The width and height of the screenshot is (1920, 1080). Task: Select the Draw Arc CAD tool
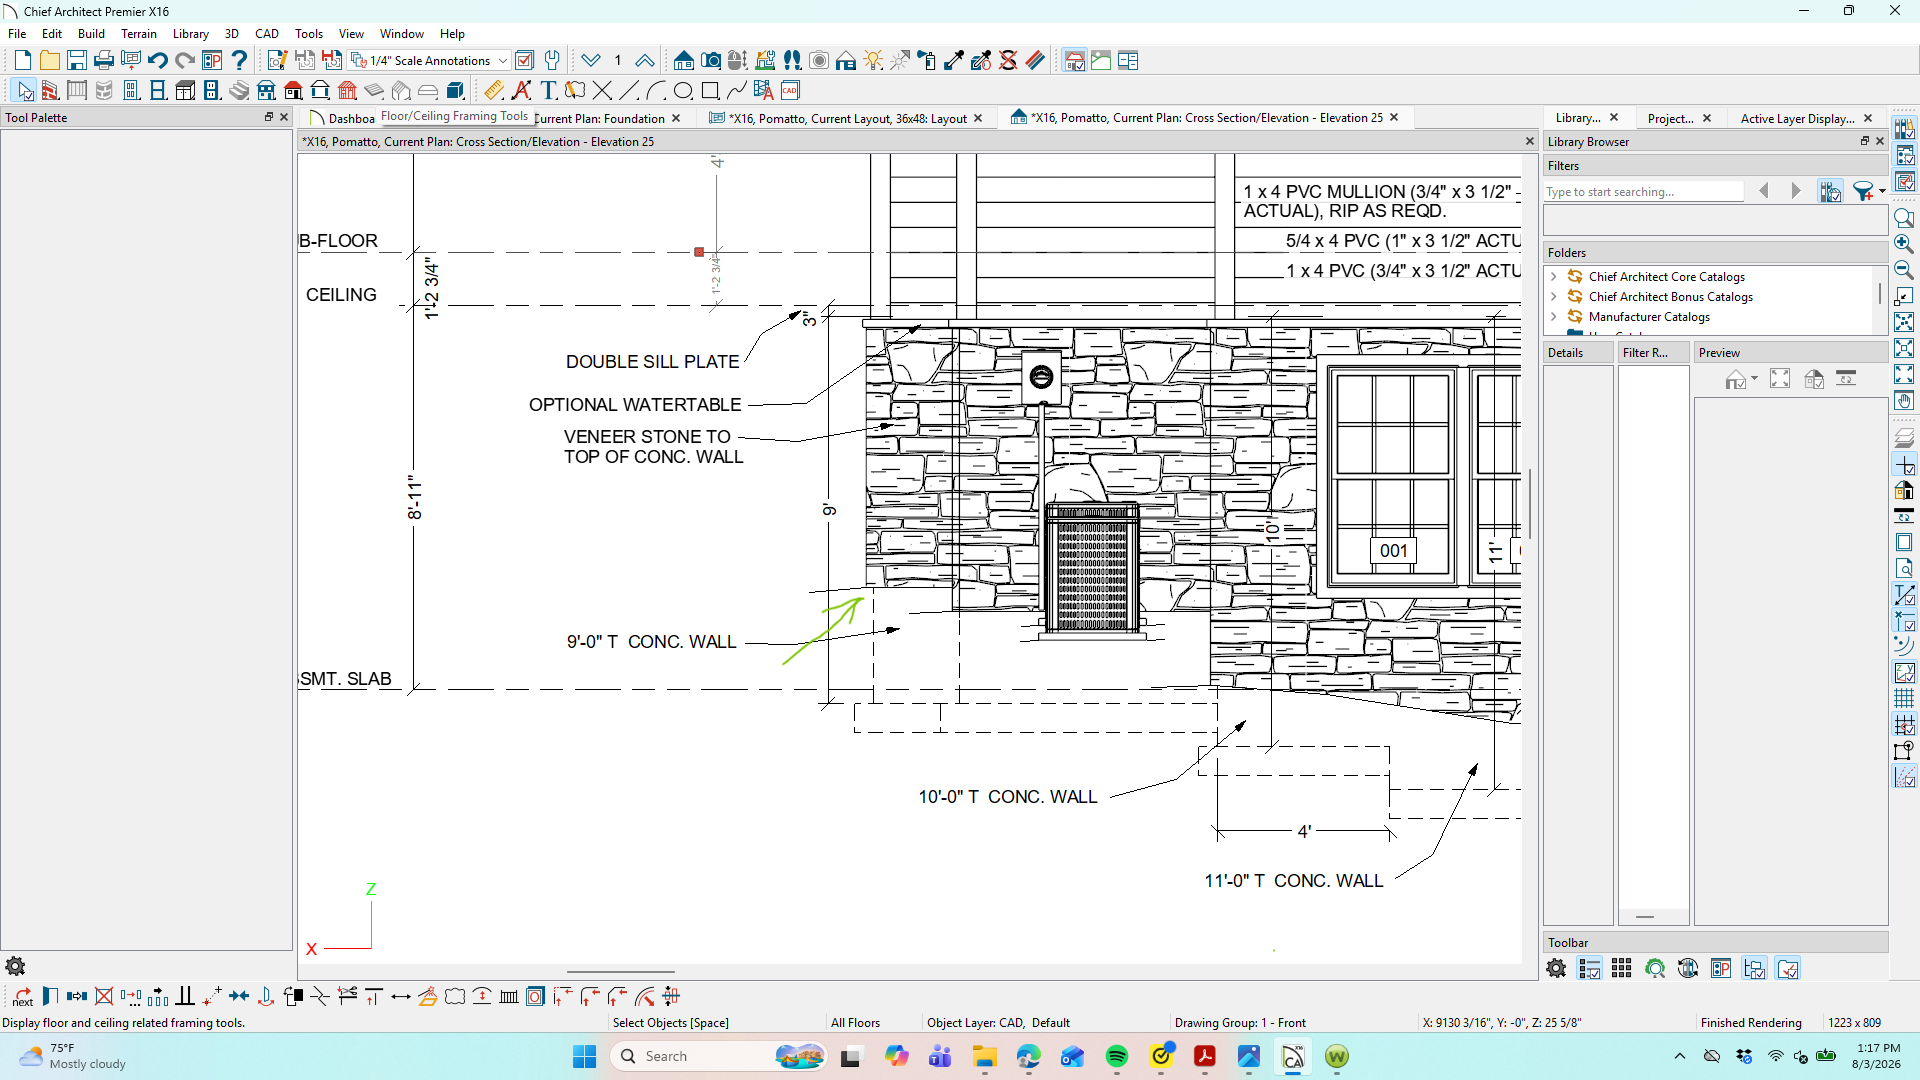(x=656, y=91)
